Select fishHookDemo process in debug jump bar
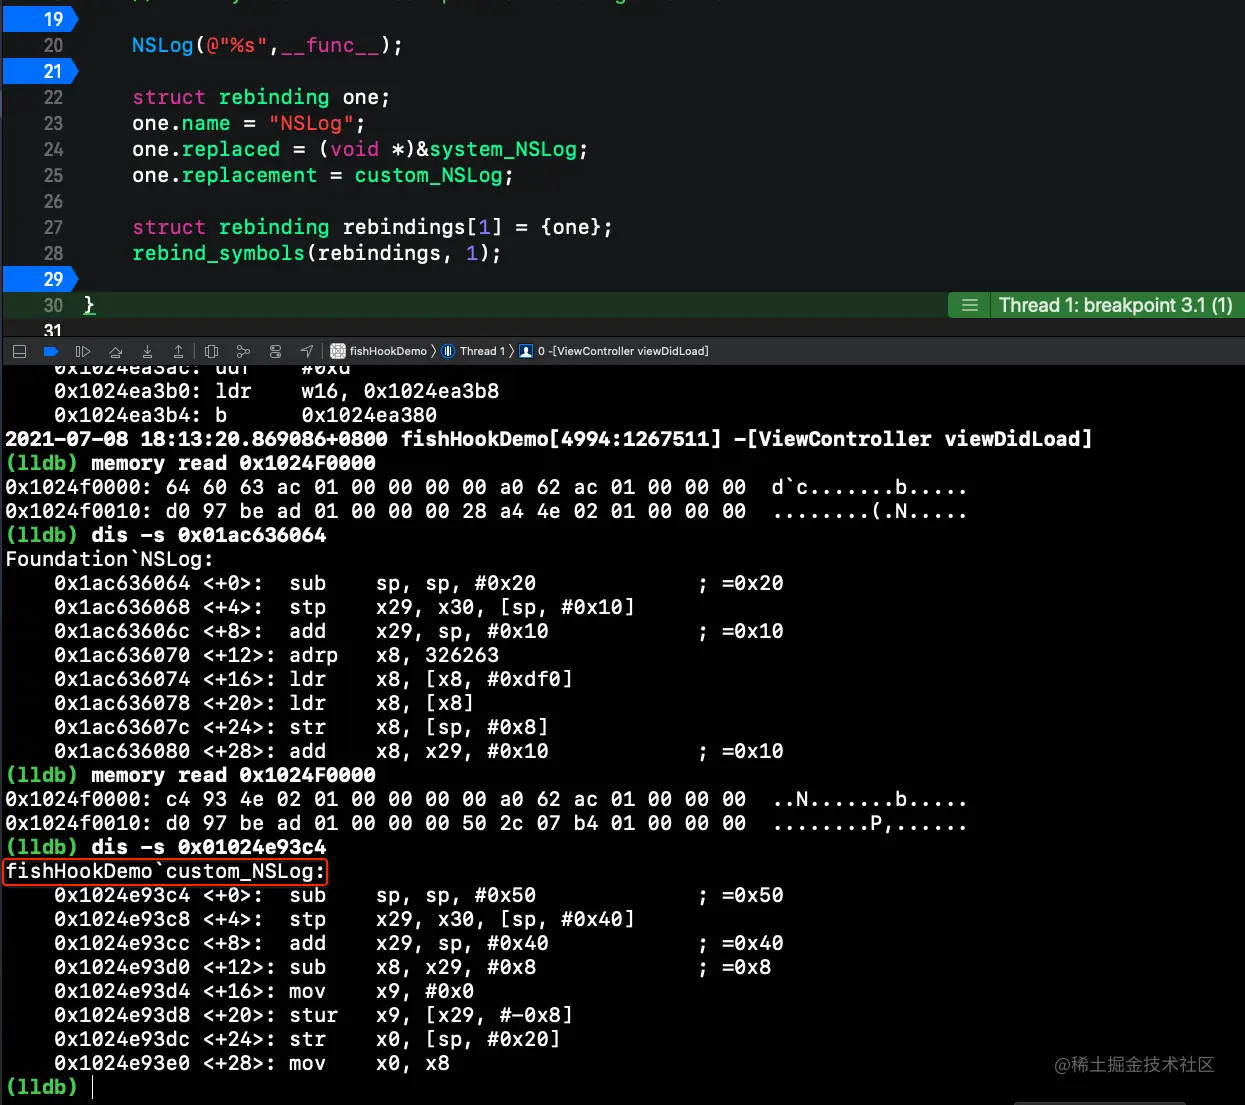1245x1105 pixels. pyautogui.click(x=379, y=351)
